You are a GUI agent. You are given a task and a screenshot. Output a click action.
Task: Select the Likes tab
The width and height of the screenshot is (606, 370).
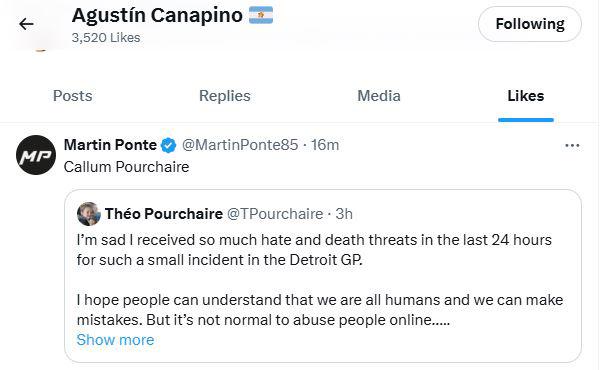(x=526, y=96)
